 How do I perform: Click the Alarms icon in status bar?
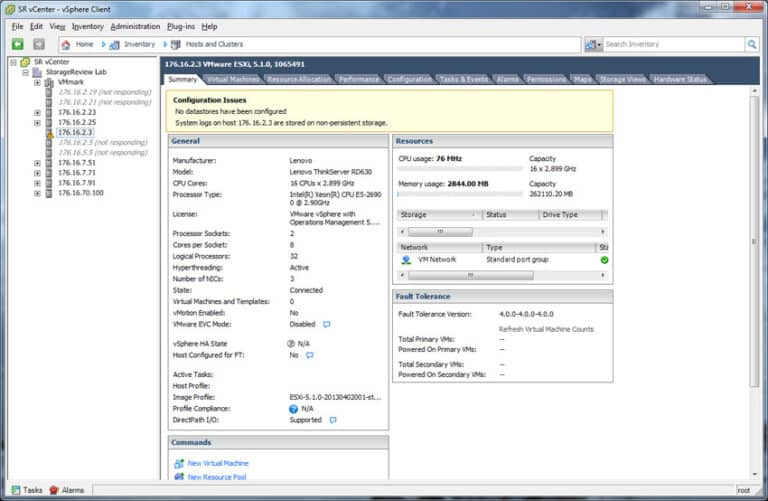(x=54, y=490)
